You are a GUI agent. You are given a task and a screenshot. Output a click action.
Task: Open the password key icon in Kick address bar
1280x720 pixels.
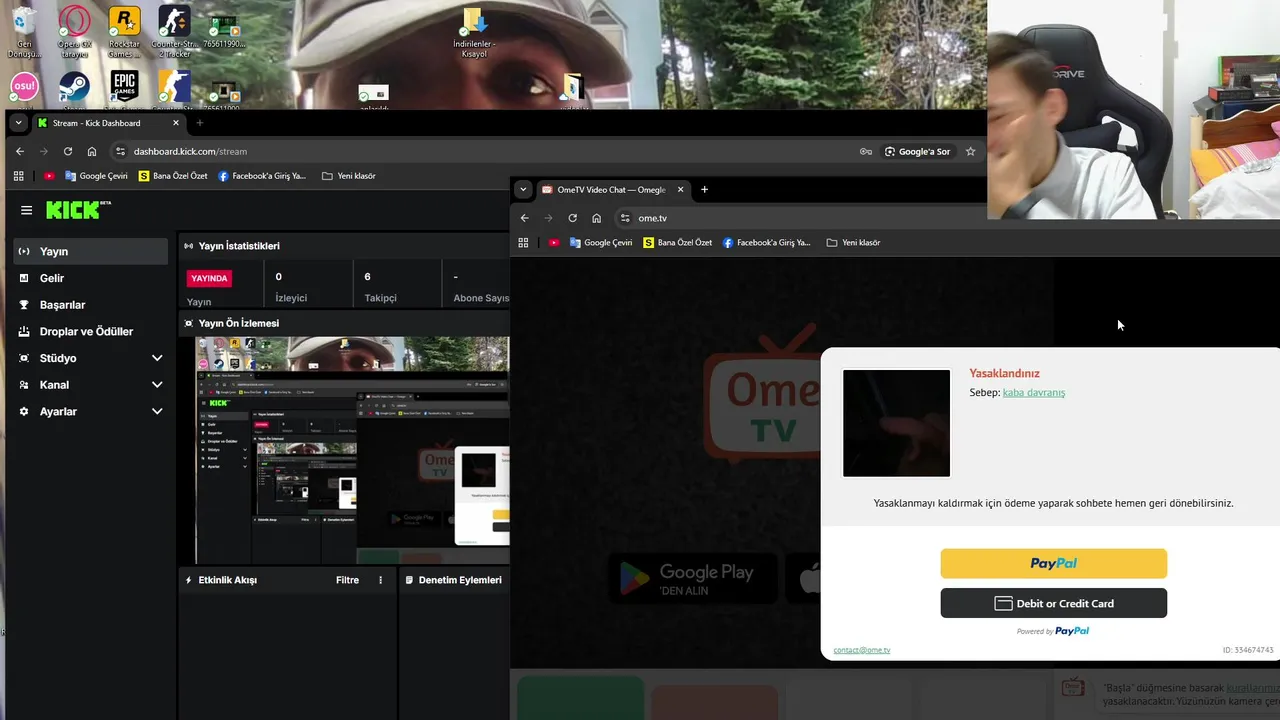866,151
